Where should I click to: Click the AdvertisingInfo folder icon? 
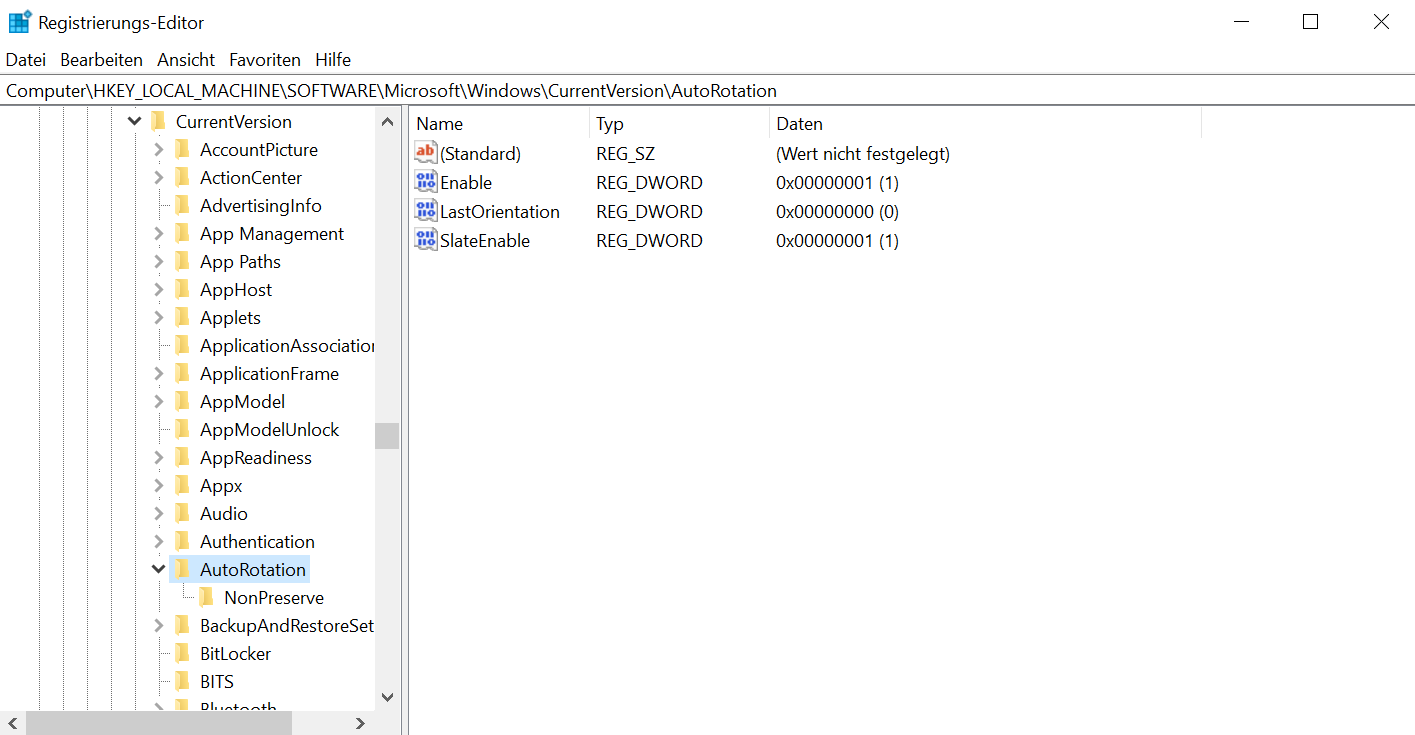tap(182, 205)
